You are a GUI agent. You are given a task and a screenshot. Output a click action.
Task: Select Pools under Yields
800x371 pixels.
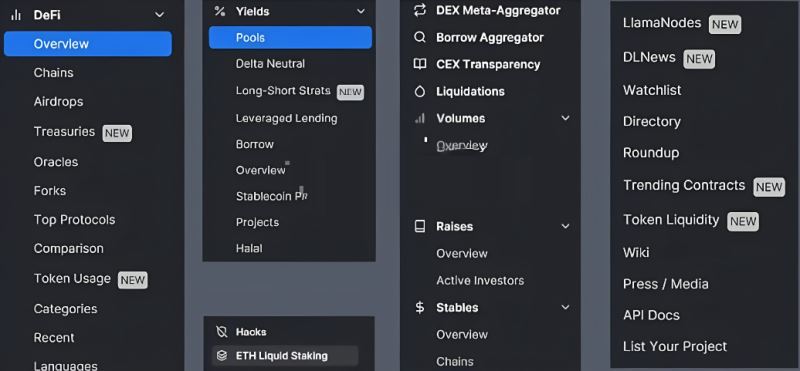(290, 37)
